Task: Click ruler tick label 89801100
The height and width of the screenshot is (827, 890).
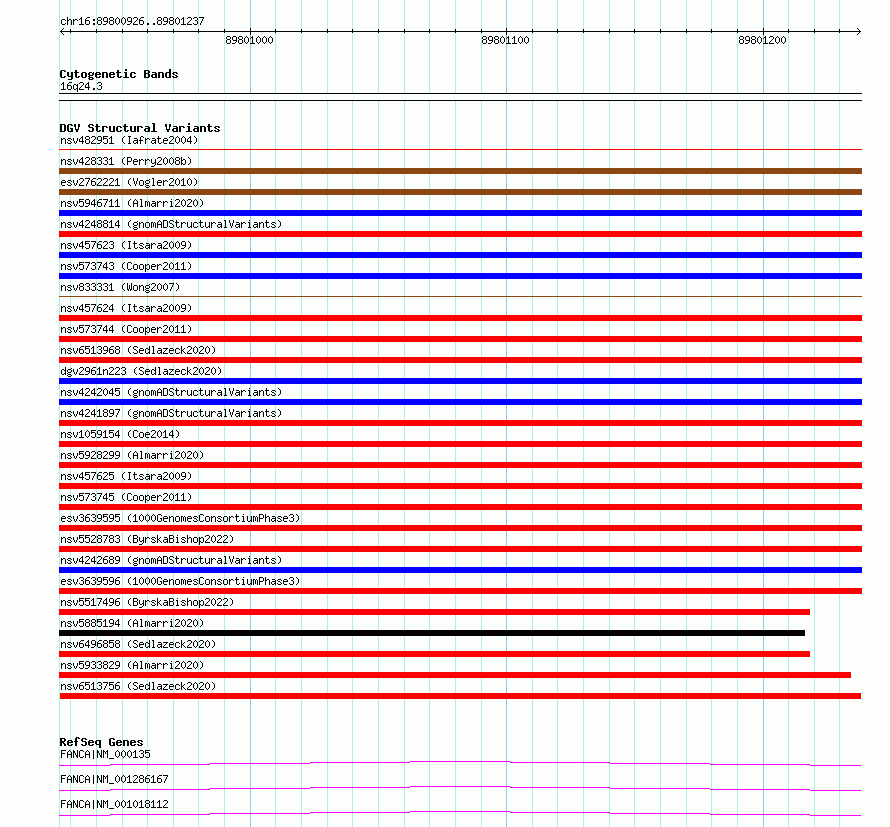Action: (505, 40)
